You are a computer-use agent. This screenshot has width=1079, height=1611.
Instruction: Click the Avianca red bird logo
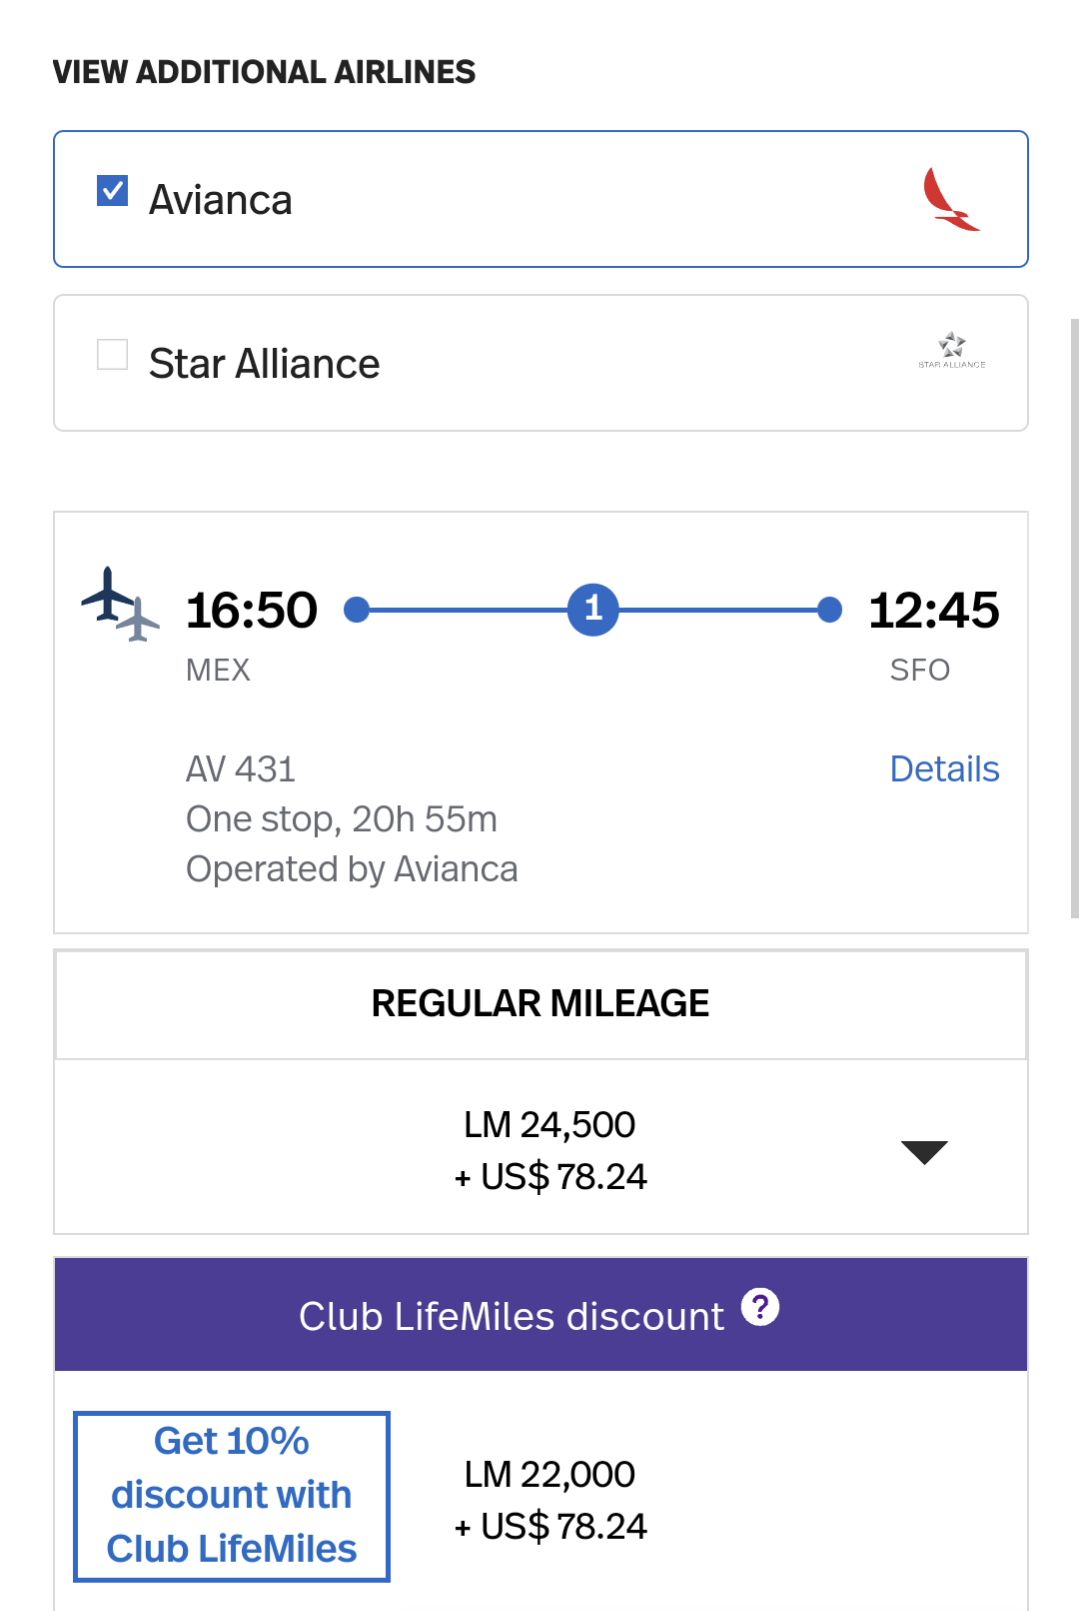coord(950,199)
